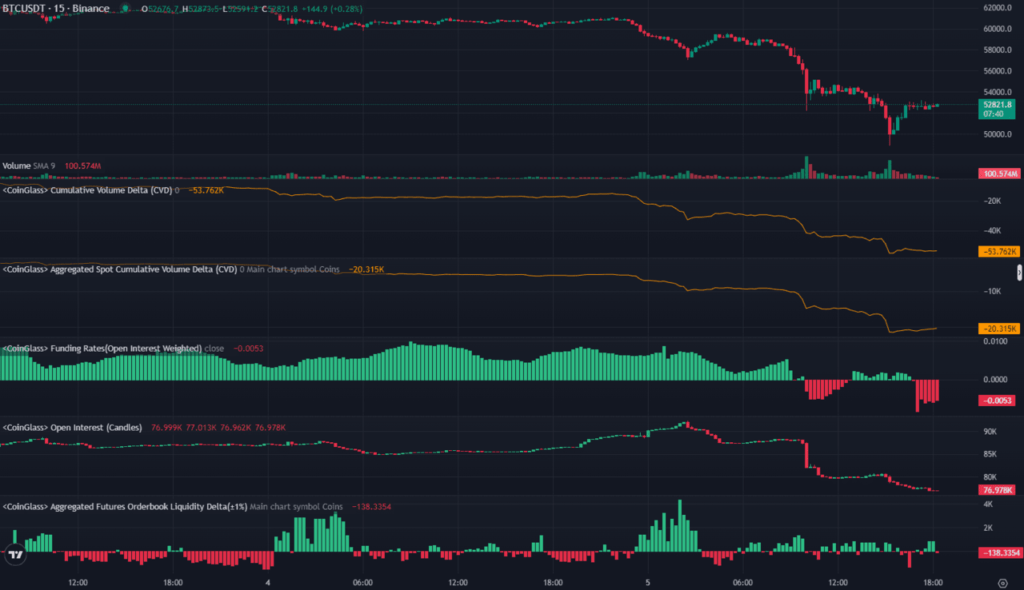Image resolution: width=1024 pixels, height=590 pixels.
Task: Click the 90K open interest scale label
Action: click(990, 431)
